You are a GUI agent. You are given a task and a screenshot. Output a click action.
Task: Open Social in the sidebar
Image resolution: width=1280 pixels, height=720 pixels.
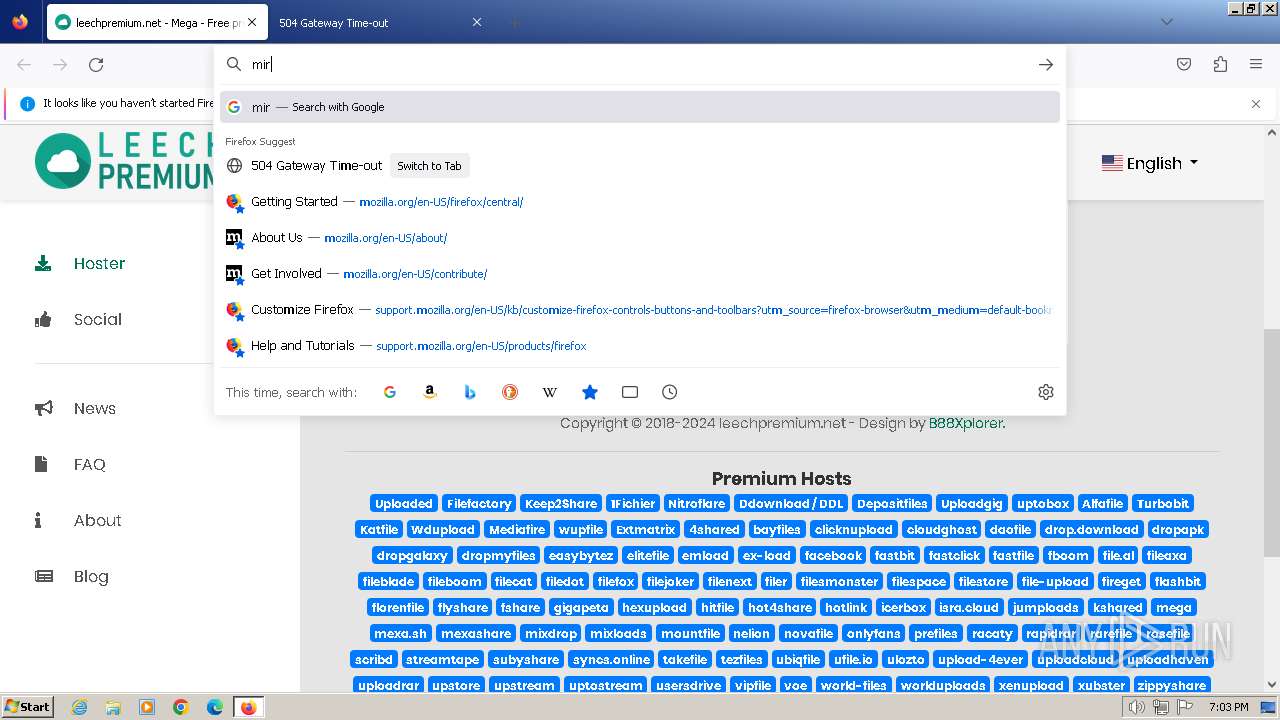pos(97,320)
